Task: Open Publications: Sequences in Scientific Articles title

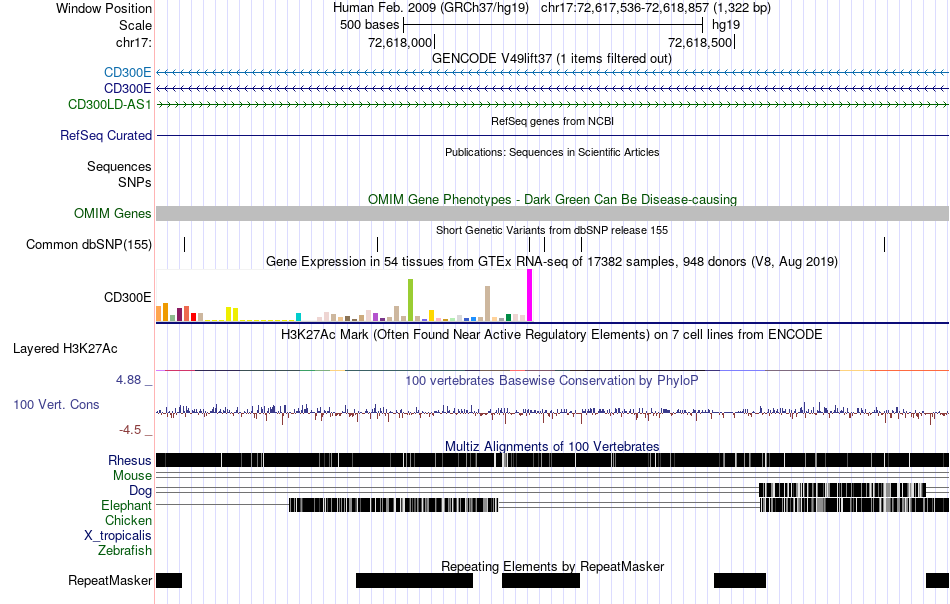Action: pos(552,152)
